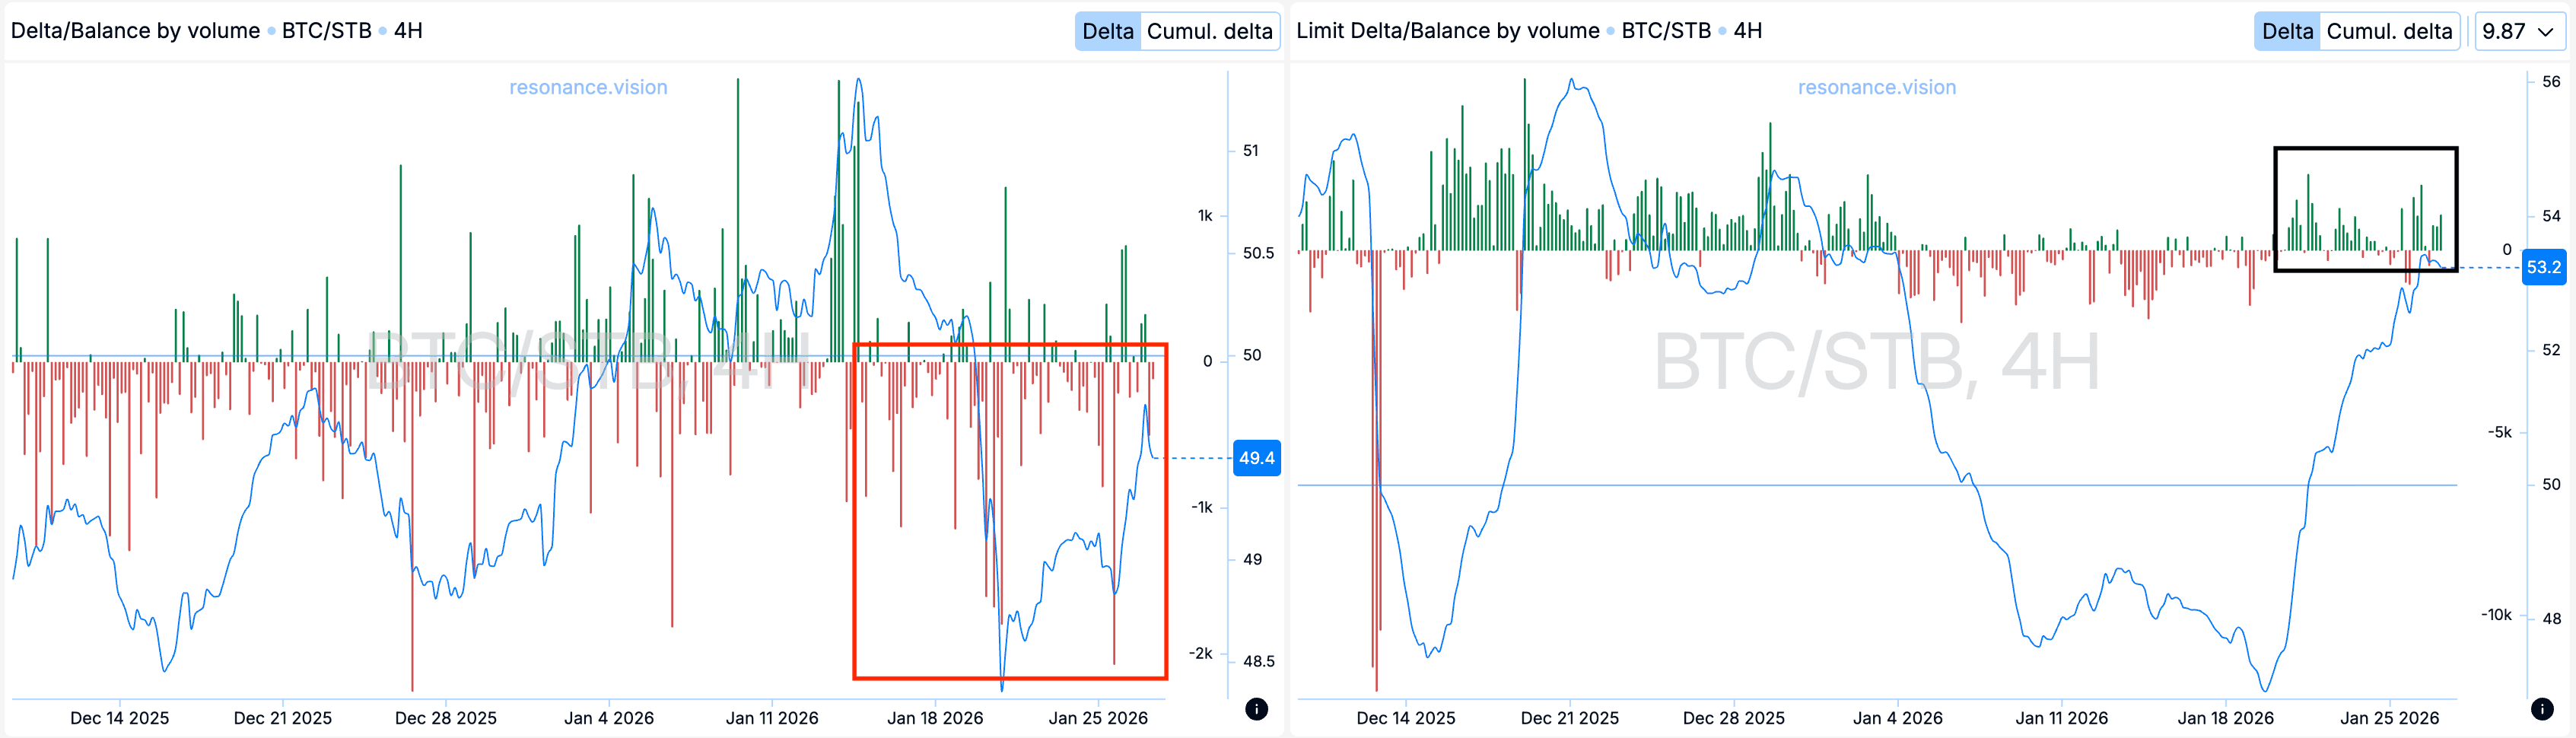This screenshot has height=738, width=2576.
Task: Select Delta tab on the Limit Delta chart
Action: (x=2287, y=31)
